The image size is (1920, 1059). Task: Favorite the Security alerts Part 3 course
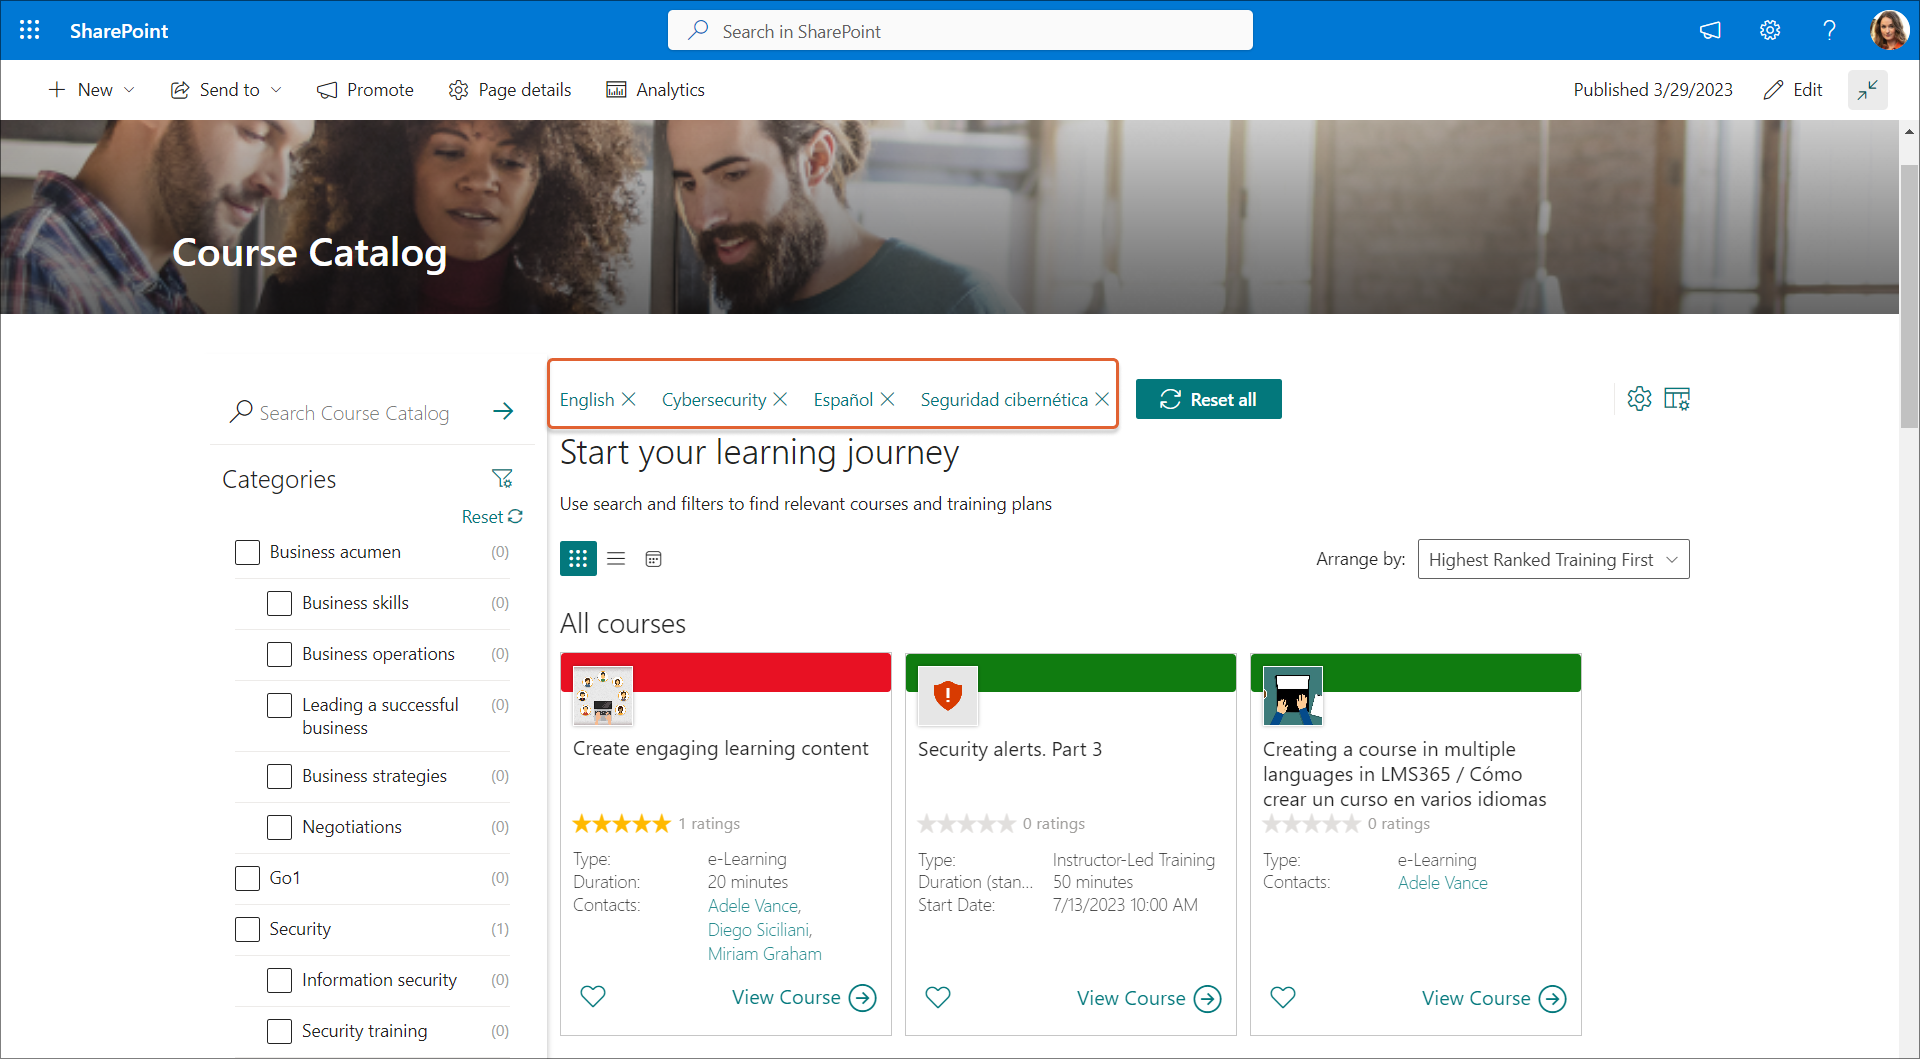[938, 997]
